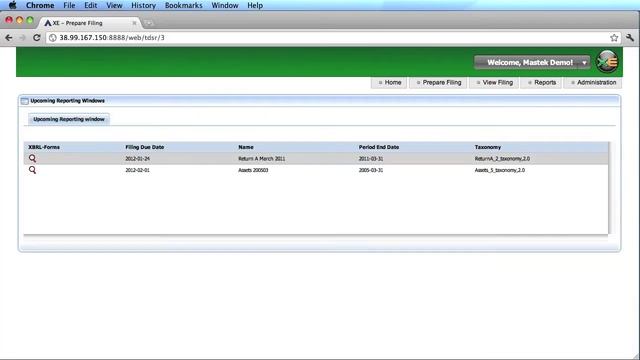Go forward with browser forward arrow
Viewport: 640px width, 360px height.
(x=22, y=38)
